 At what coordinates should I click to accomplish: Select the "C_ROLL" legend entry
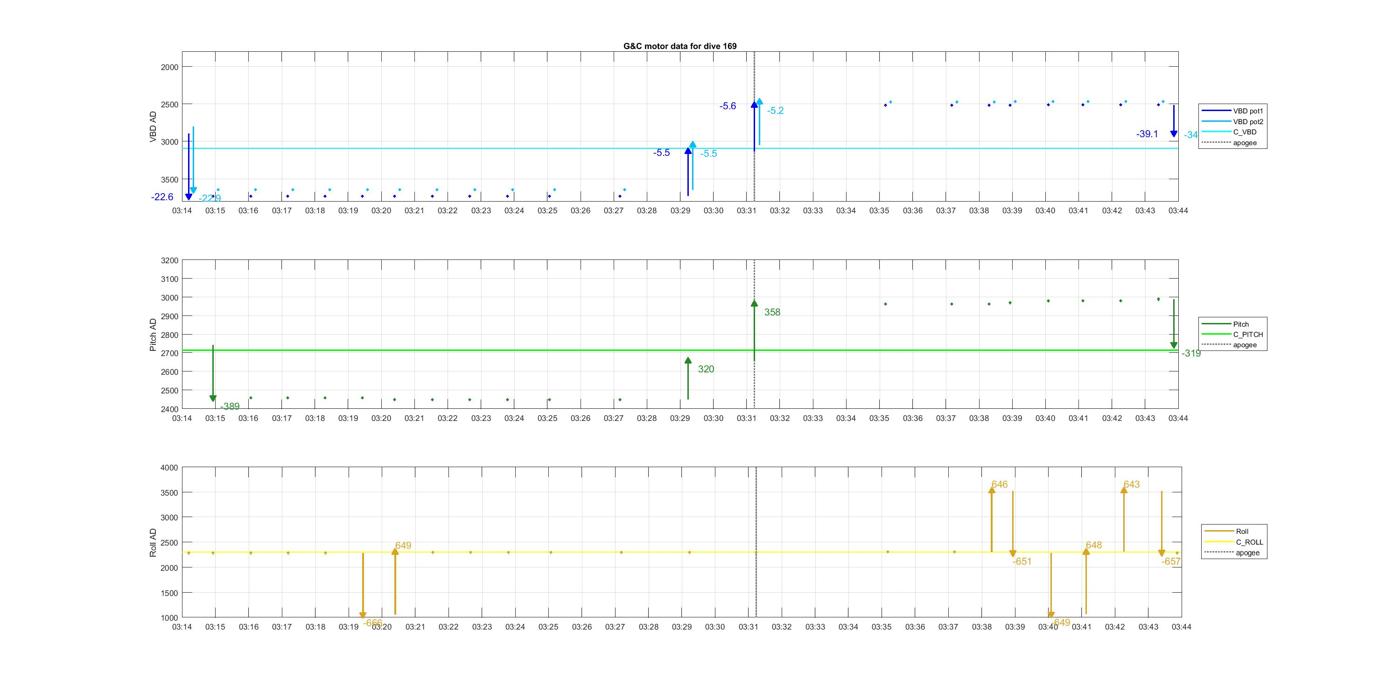[1234, 542]
